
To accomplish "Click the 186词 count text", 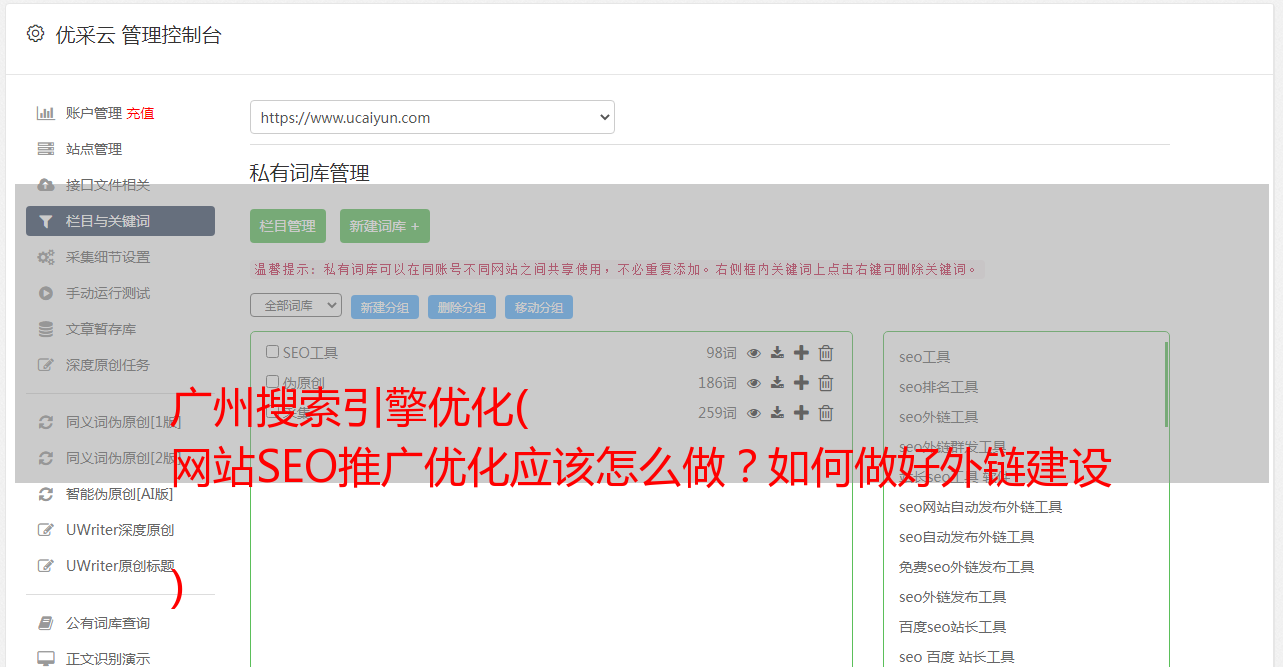I will pos(717,383).
